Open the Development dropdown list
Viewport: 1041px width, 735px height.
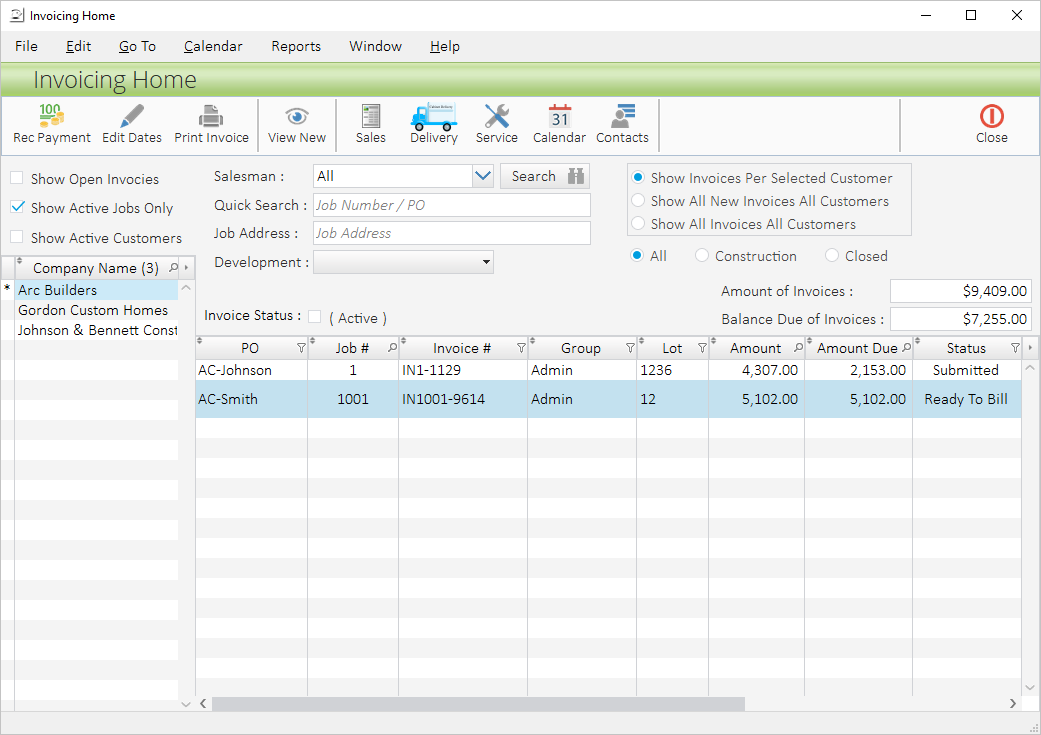[486, 262]
